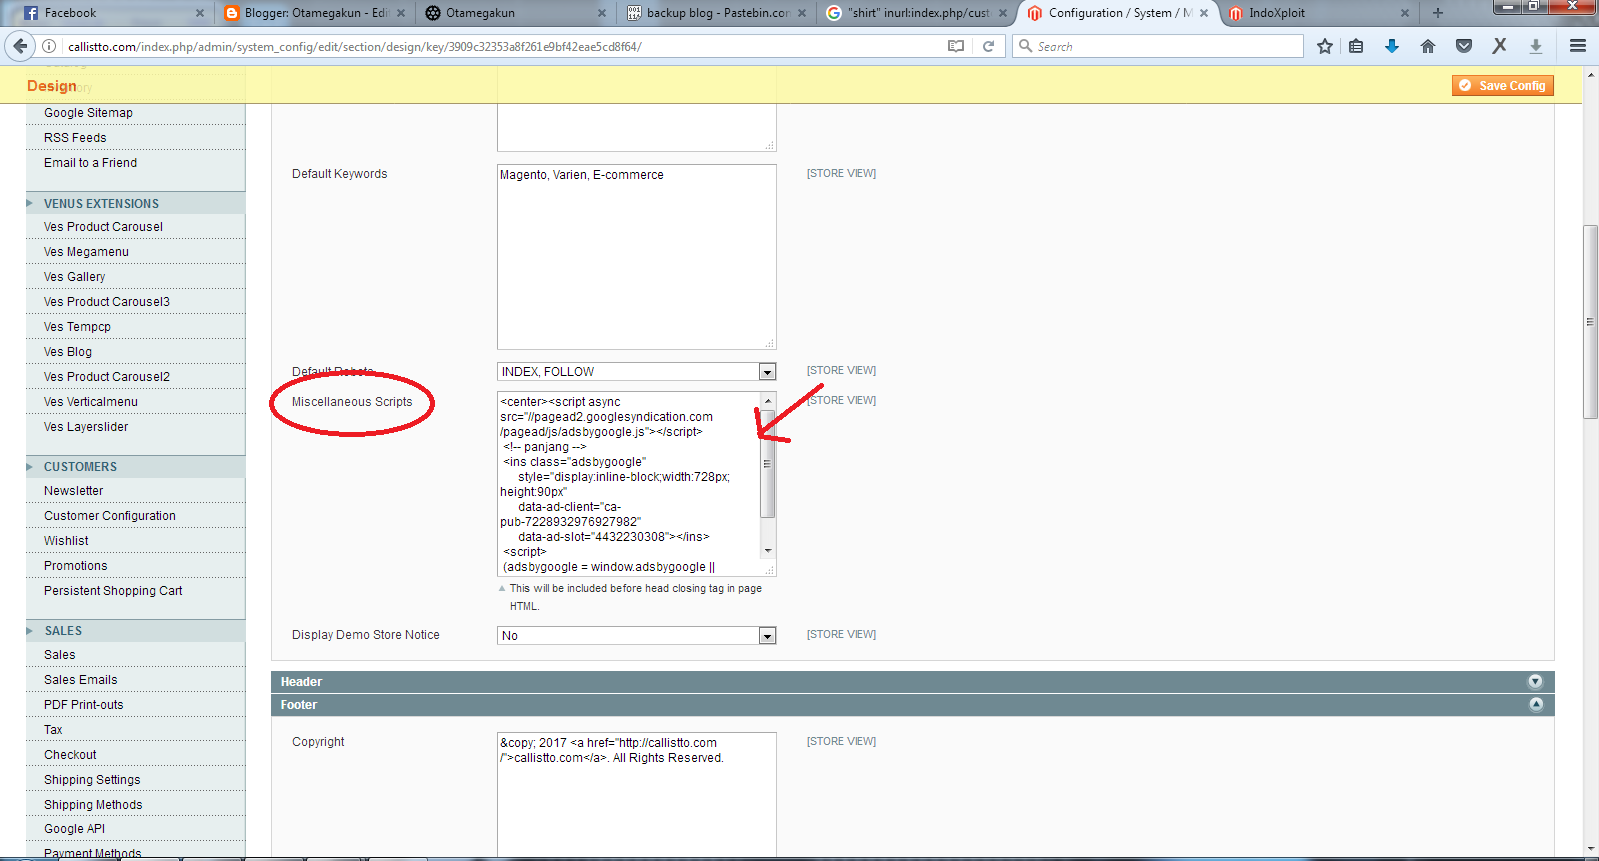
Task: Collapse the SALES sidebar group
Action: tap(136, 631)
